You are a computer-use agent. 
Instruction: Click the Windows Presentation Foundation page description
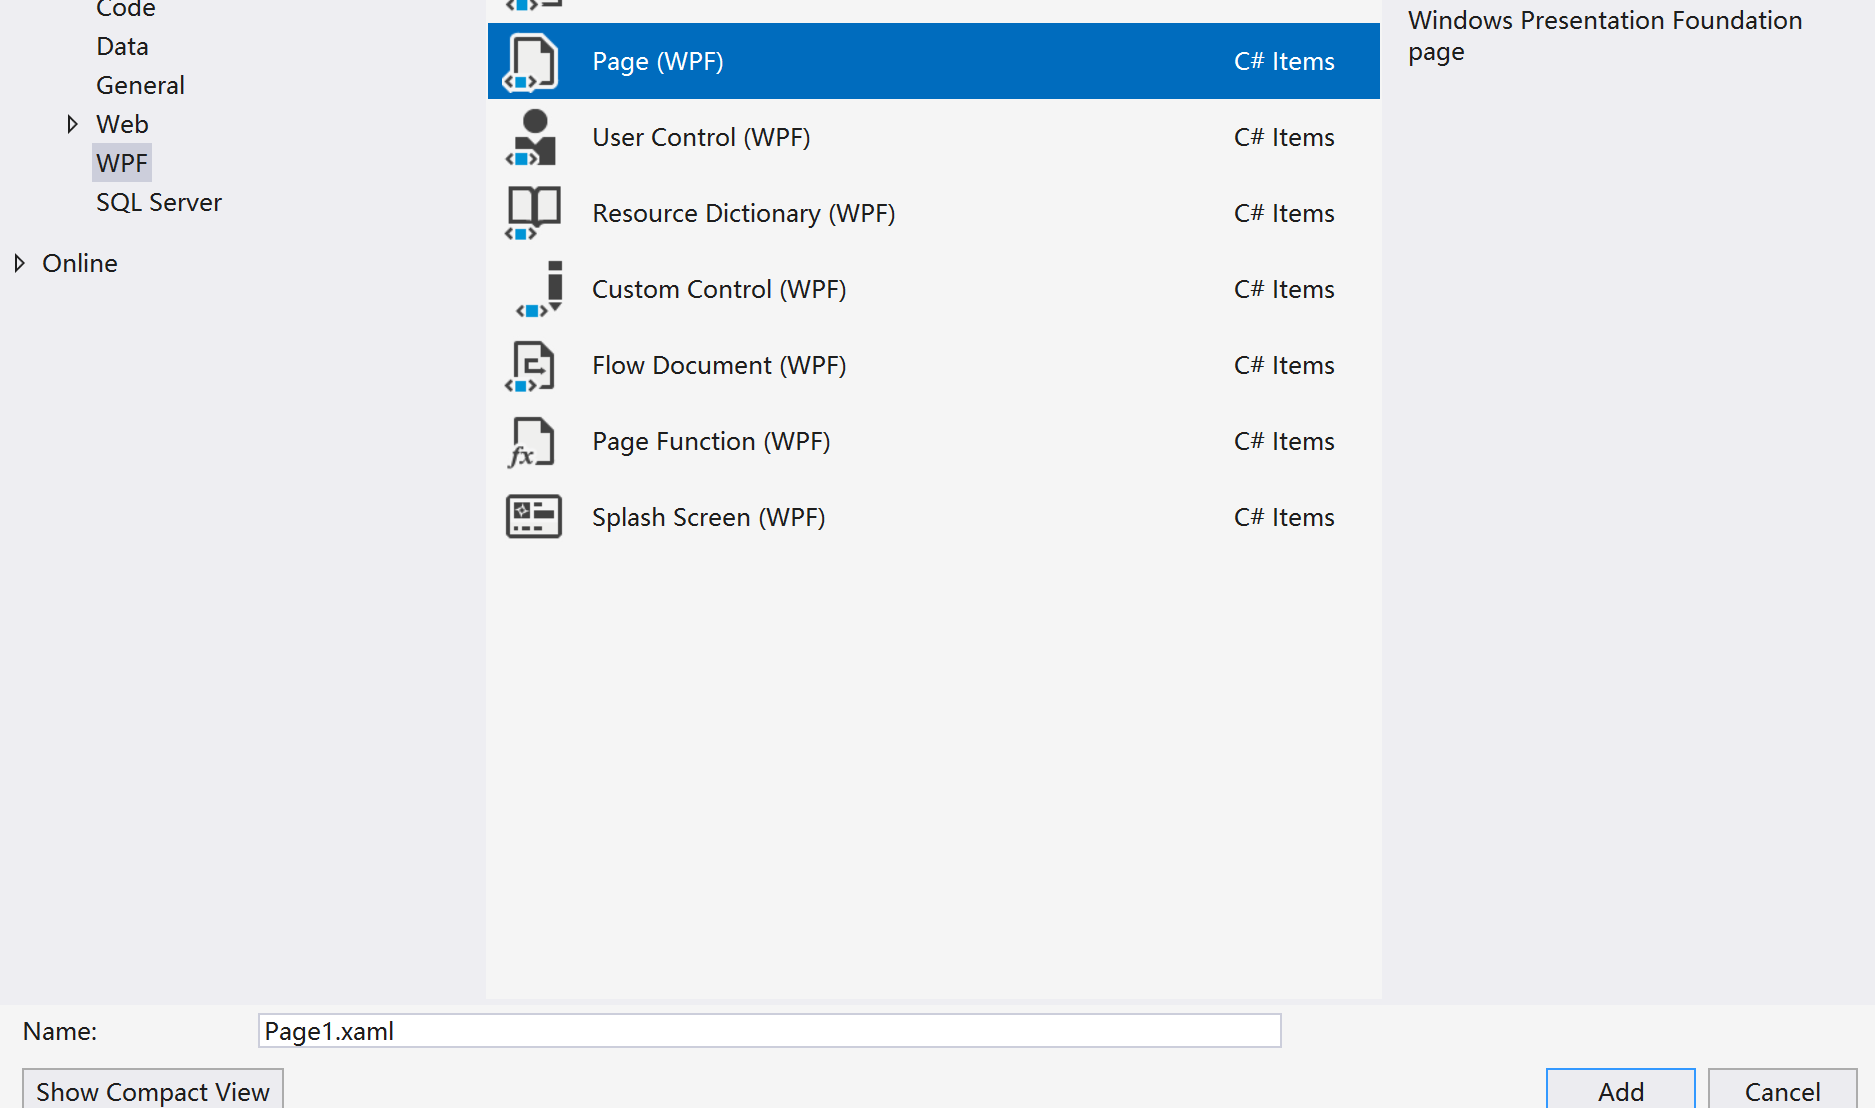tap(1605, 36)
